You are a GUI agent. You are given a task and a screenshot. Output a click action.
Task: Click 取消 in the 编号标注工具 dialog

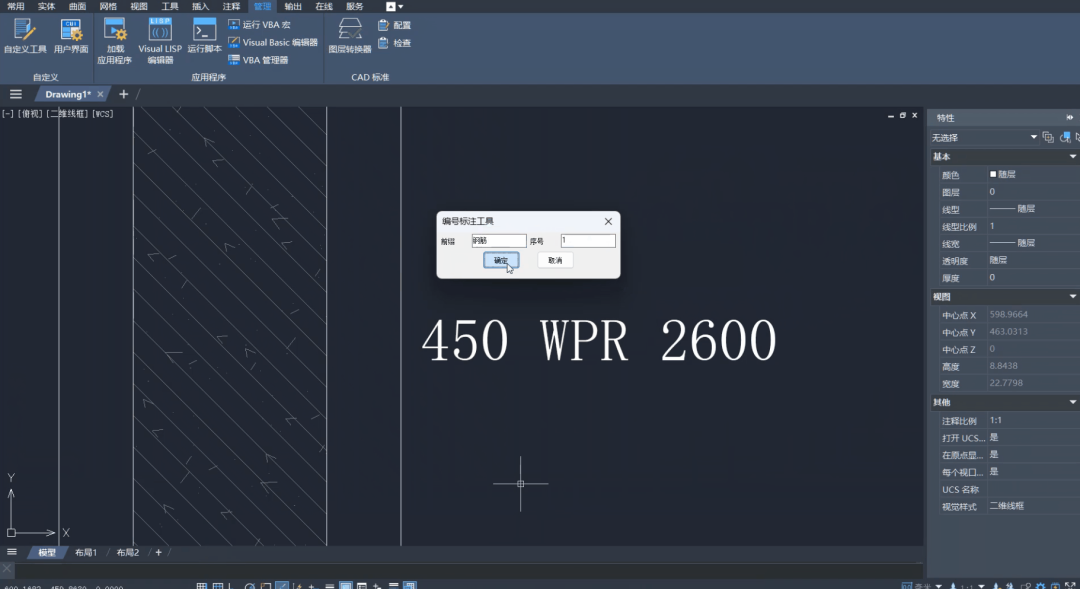555,260
